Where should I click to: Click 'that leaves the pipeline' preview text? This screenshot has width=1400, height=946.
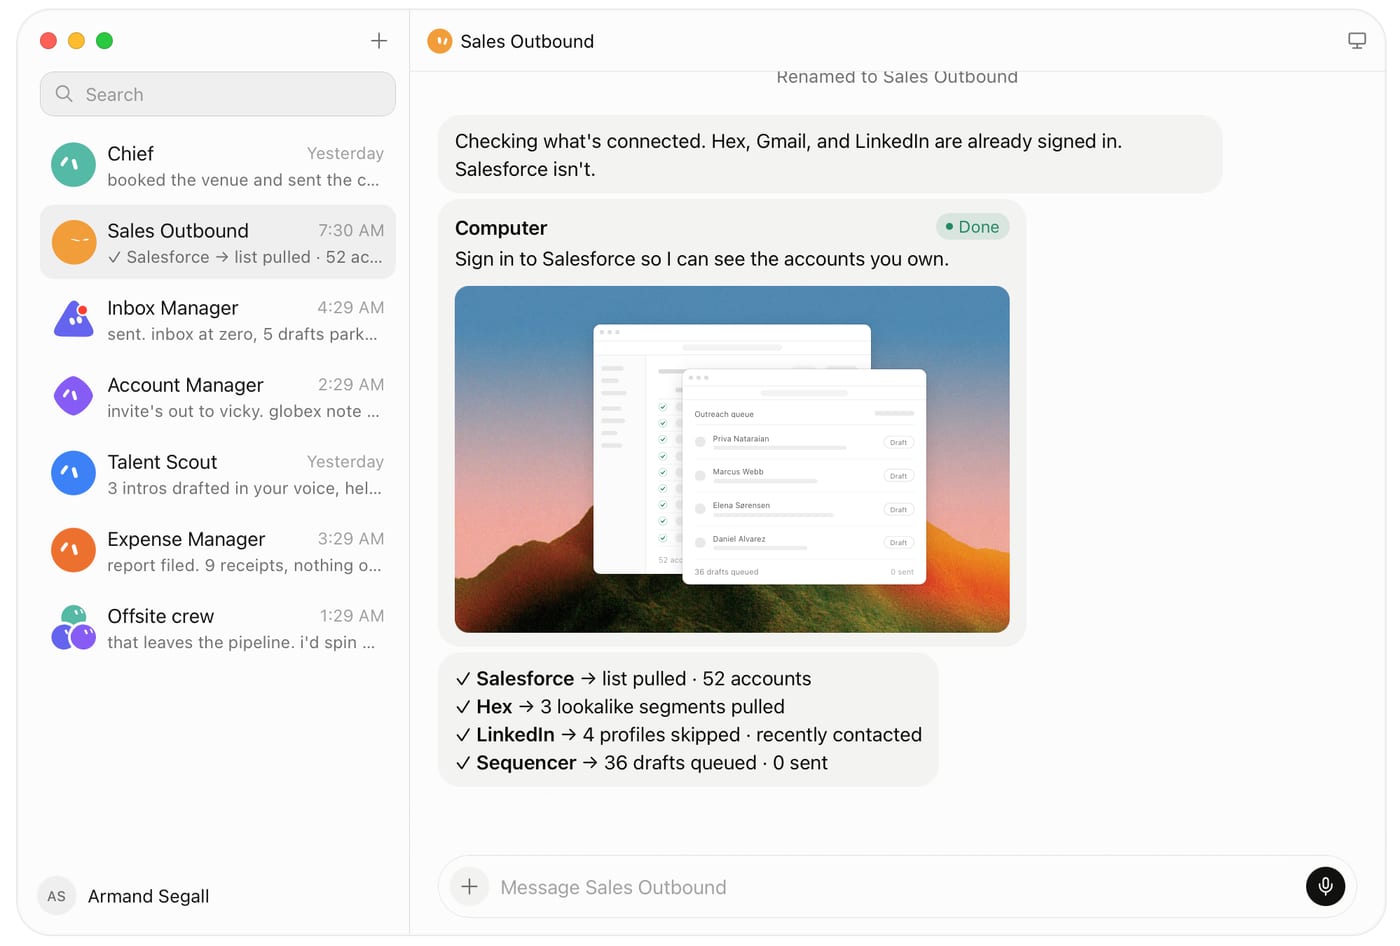pyautogui.click(x=242, y=642)
